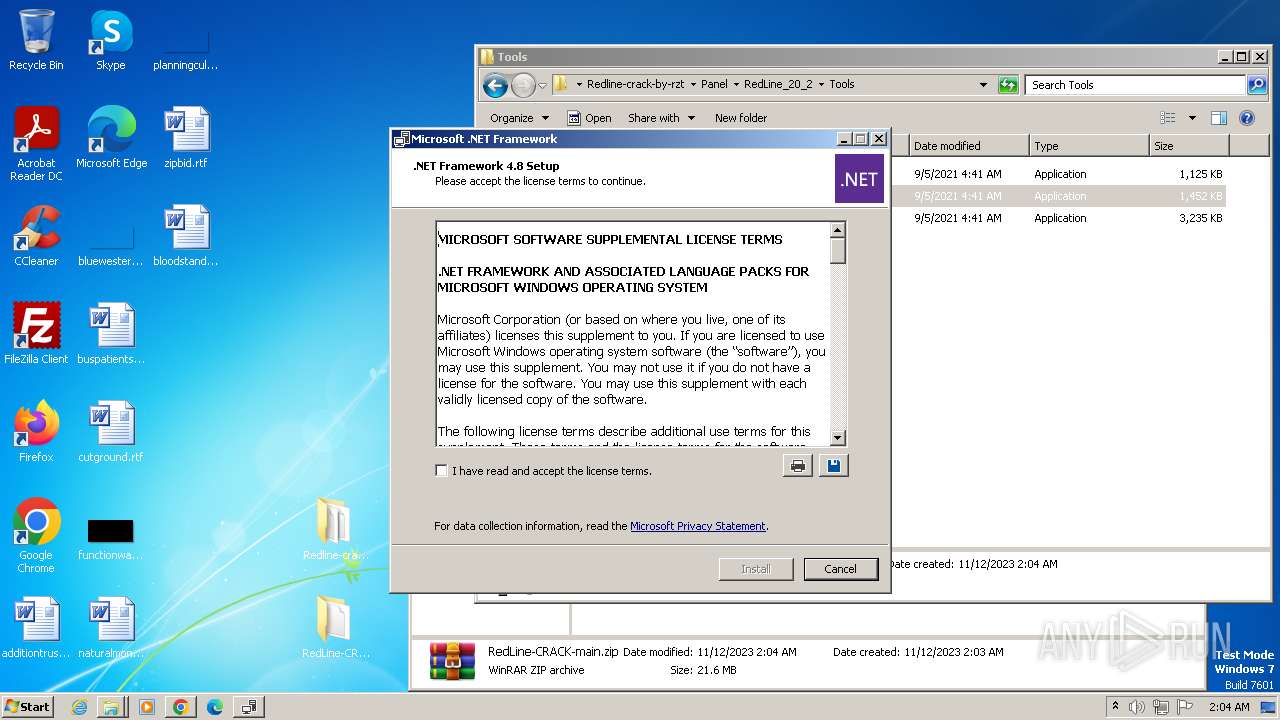Open recent pages dropdown near back button
Viewport: 1280px width, 720px height.
pyautogui.click(x=543, y=86)
